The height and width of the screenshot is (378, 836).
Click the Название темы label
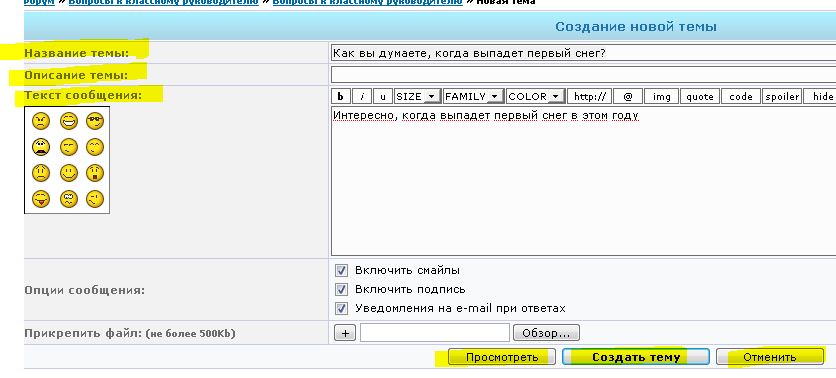[x=76, y=53]
